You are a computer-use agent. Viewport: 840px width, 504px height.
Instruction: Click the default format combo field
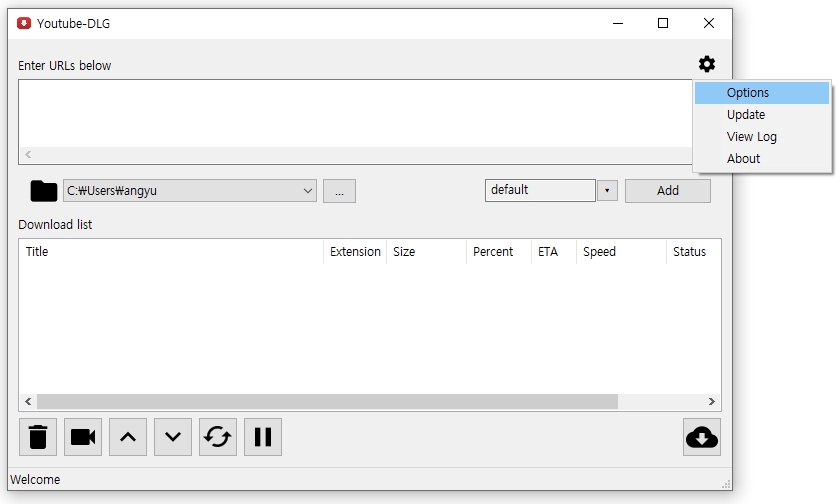[540, 190]
